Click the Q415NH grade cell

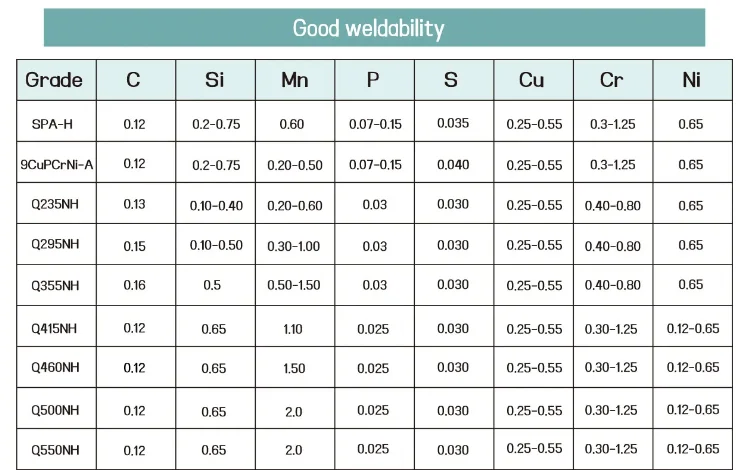click(x=55, y=328)
